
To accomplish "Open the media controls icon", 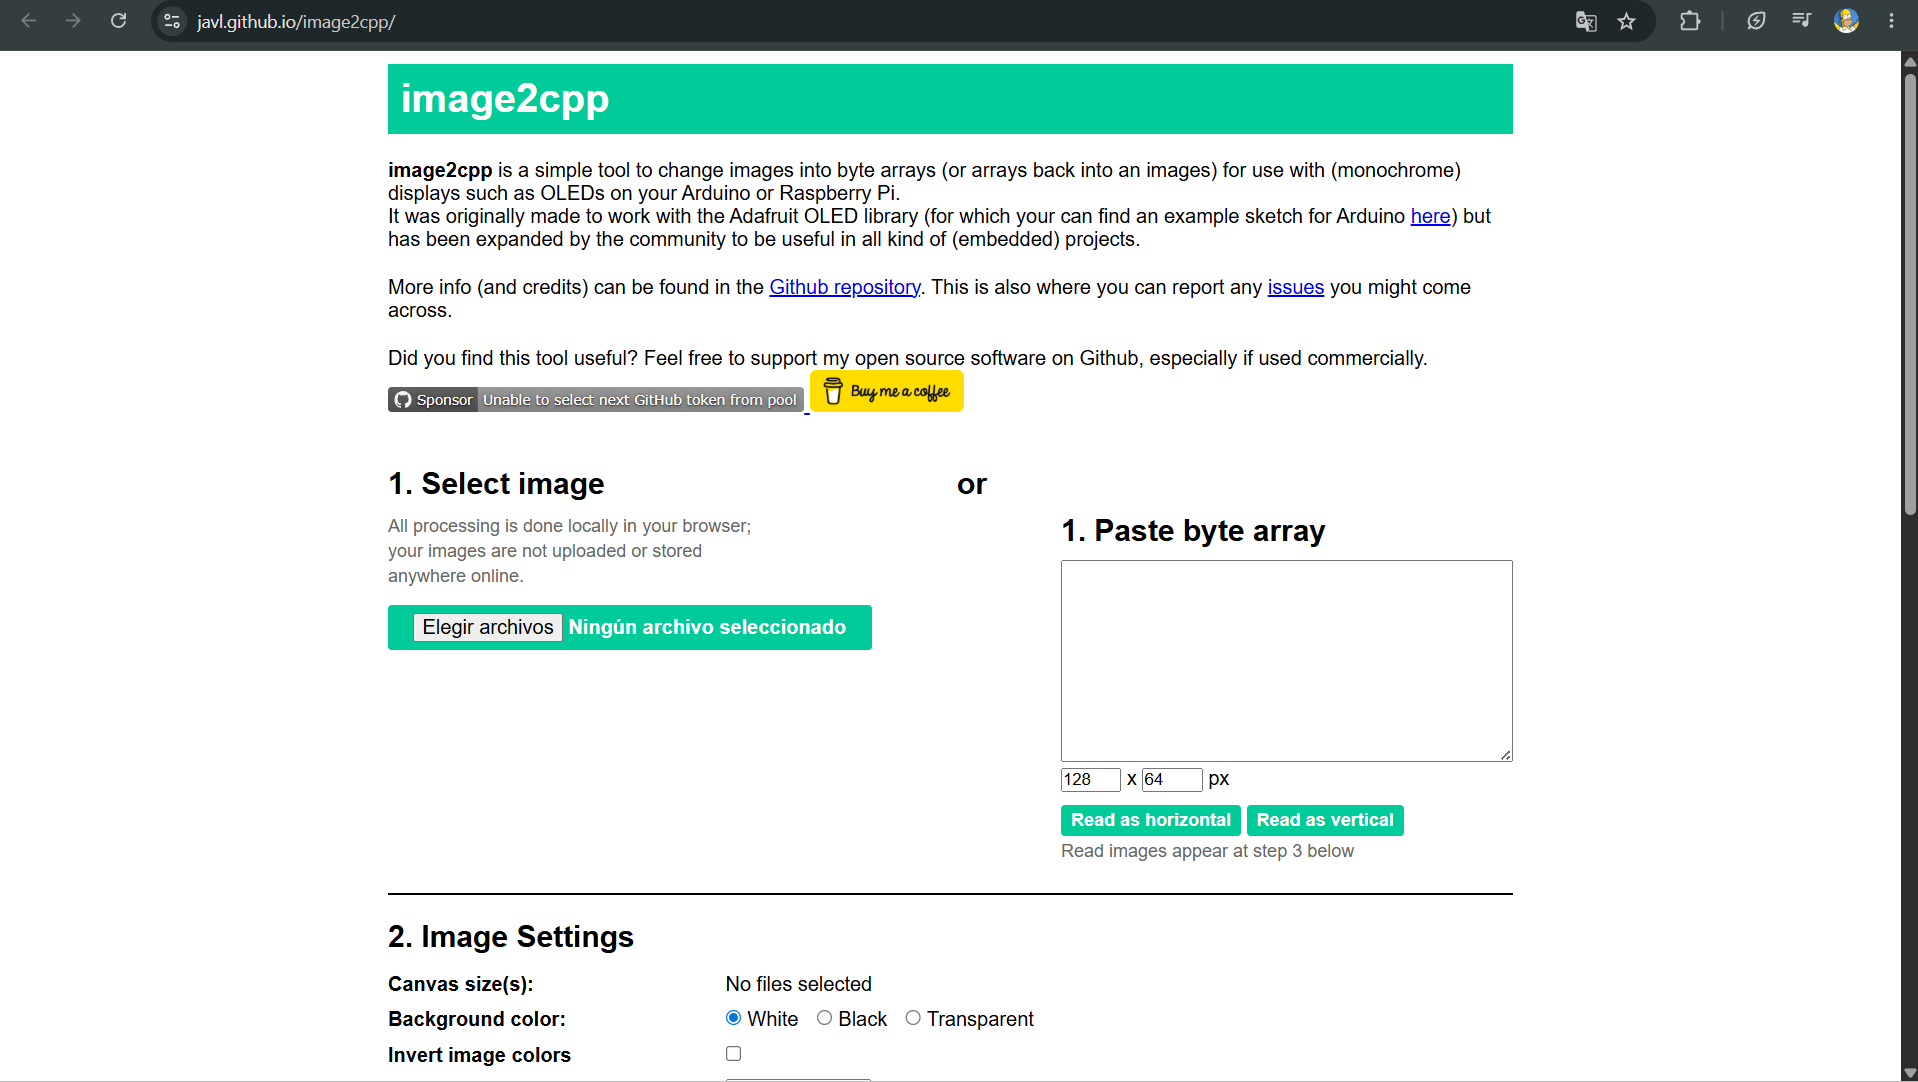I will (x=1801, y=21).
